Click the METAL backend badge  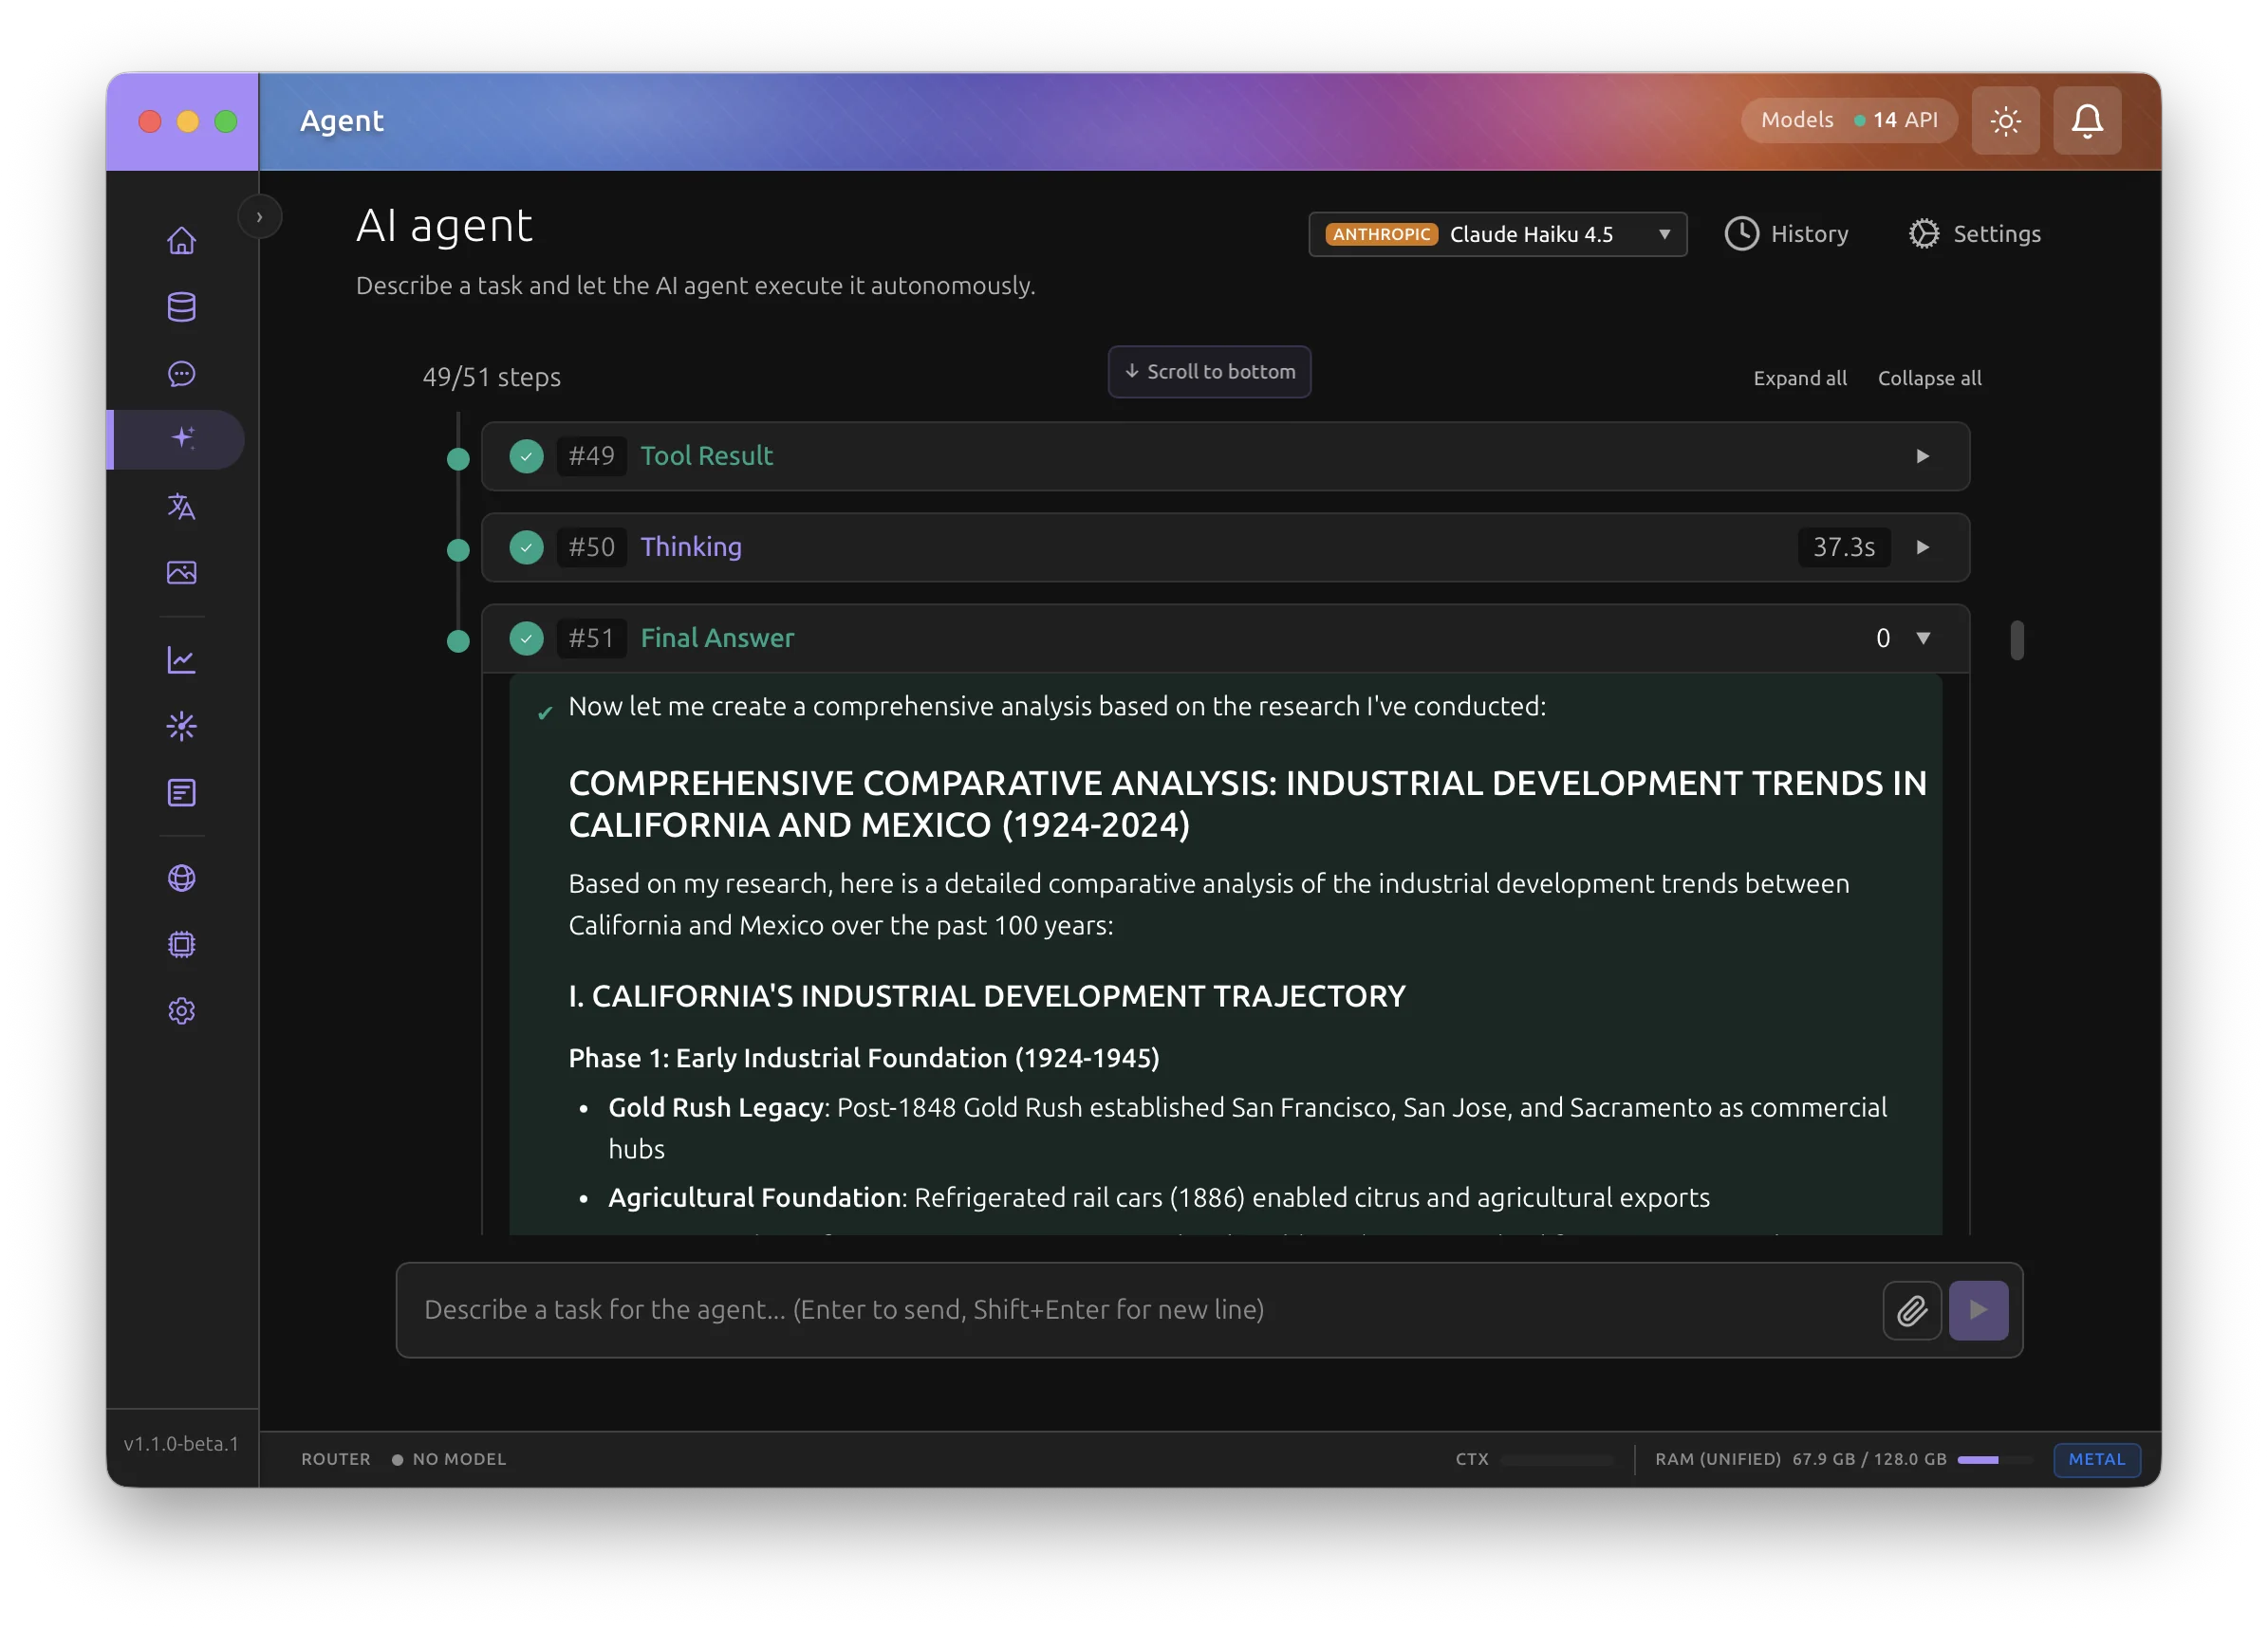2096,1459
